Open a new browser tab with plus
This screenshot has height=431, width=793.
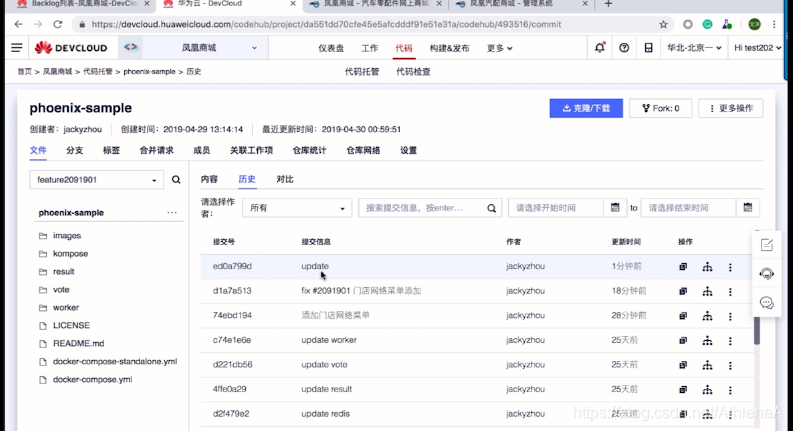(608, 4)
